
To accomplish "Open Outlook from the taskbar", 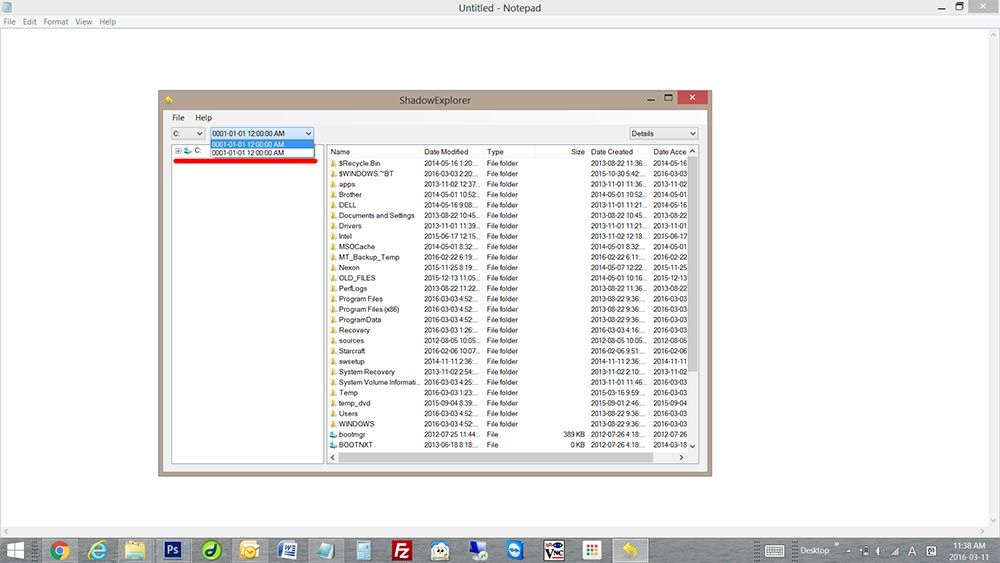I will click(249, 550).
